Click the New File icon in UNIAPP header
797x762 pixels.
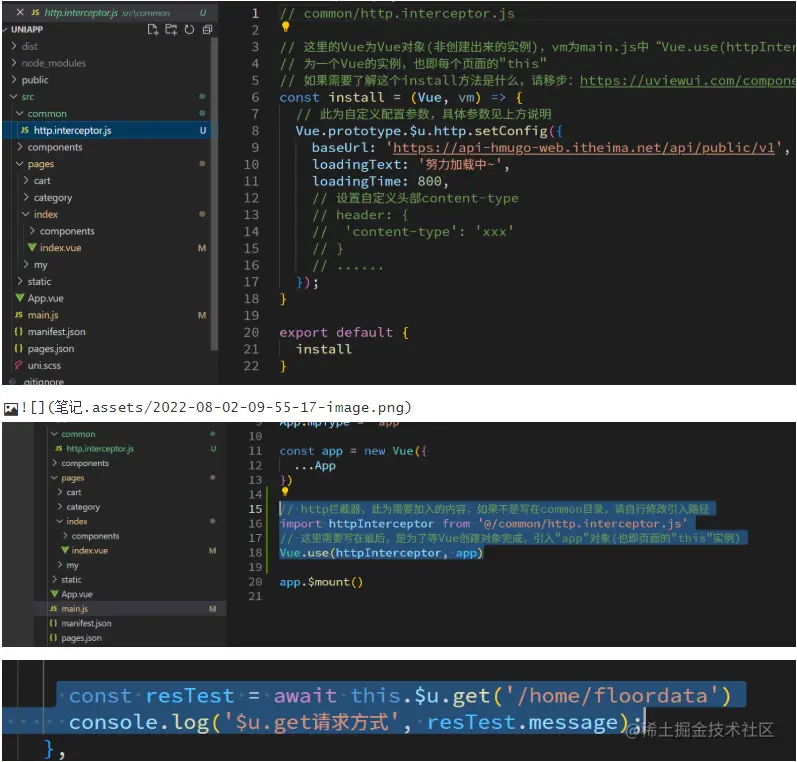point(152,29)
